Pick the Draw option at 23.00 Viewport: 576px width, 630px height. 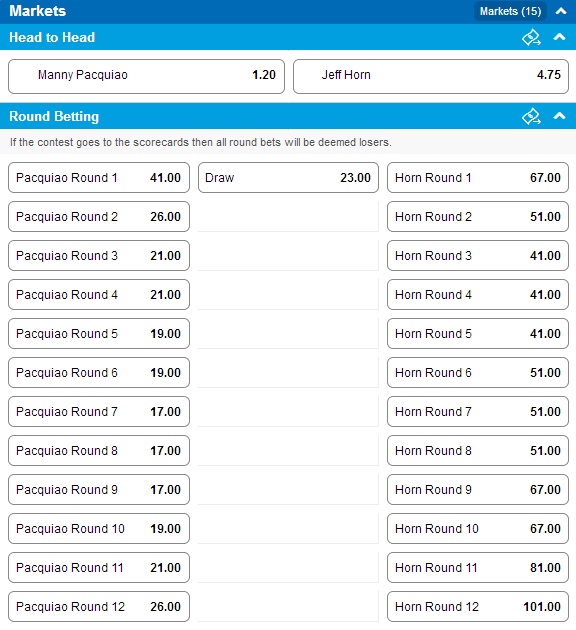tap(288, 178)
